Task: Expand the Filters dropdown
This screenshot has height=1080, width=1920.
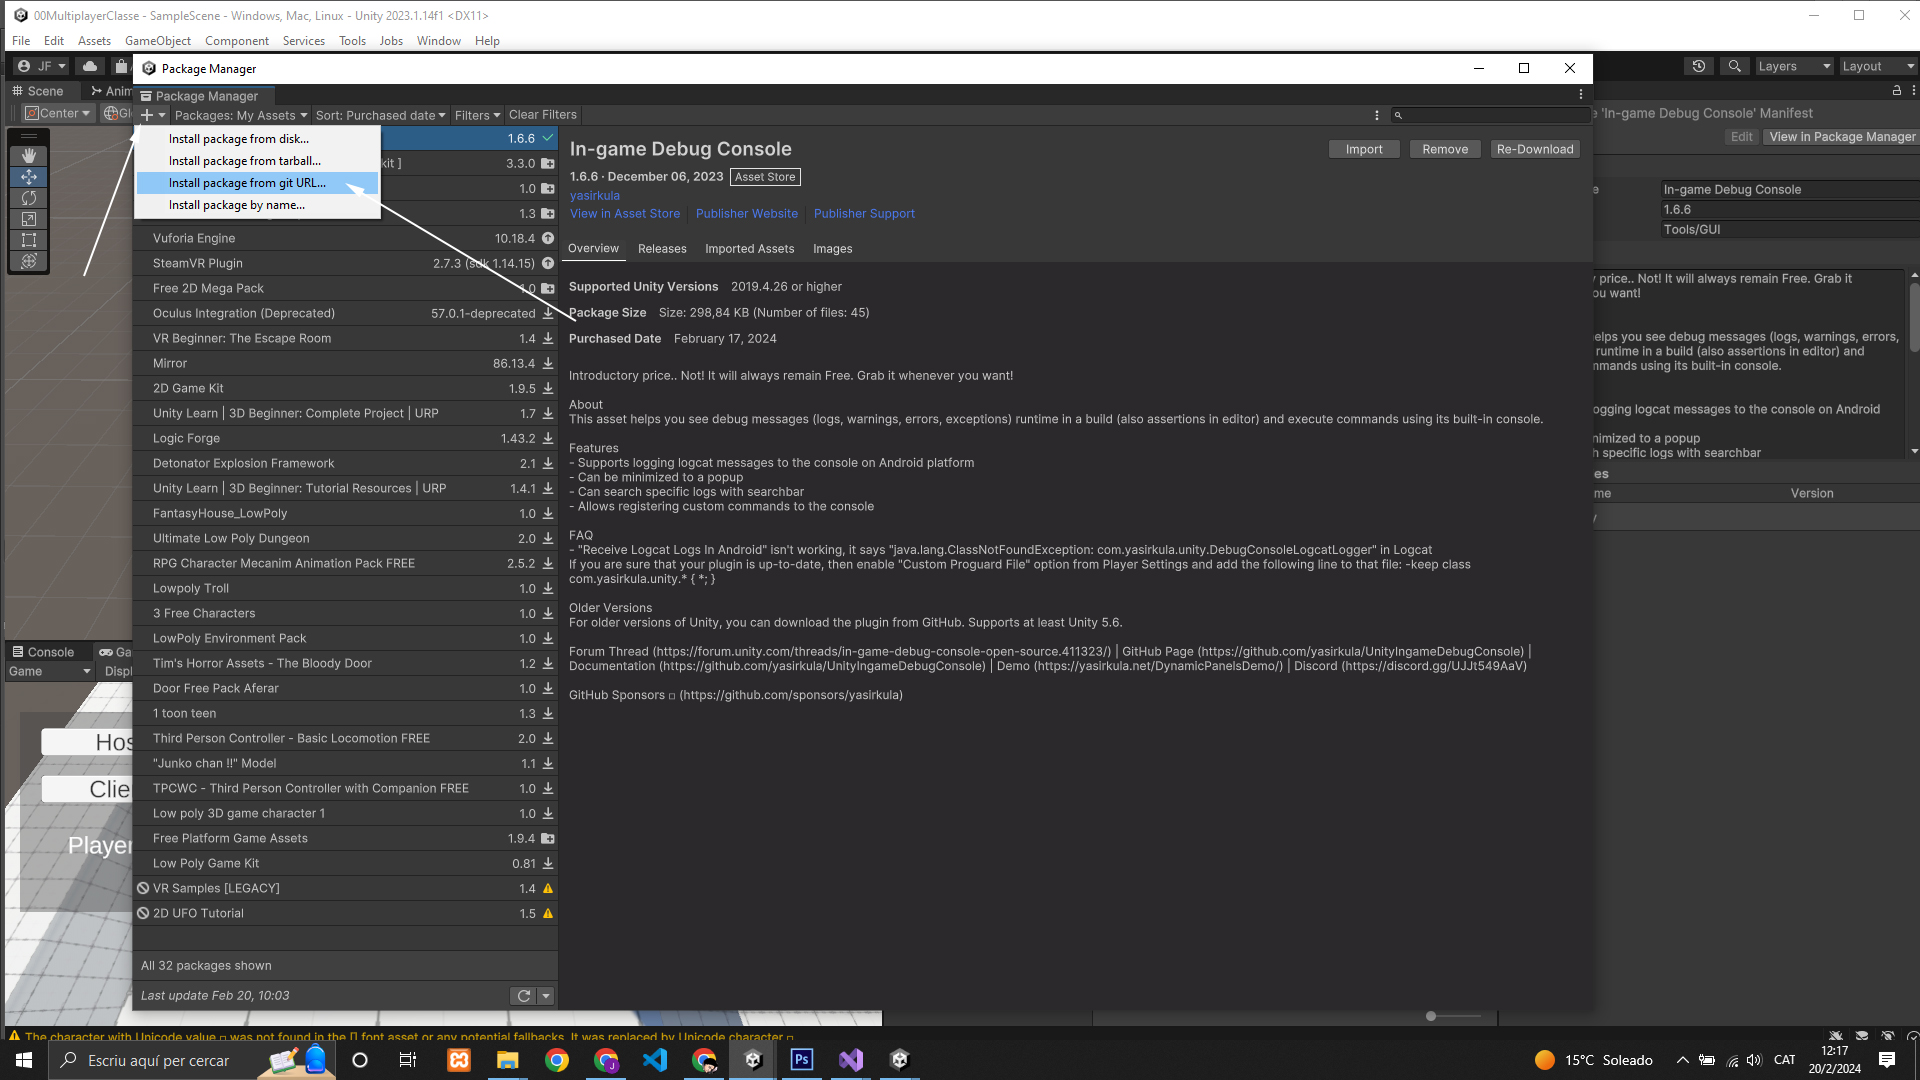Action: pyautogui.click(x=477, y=115)
